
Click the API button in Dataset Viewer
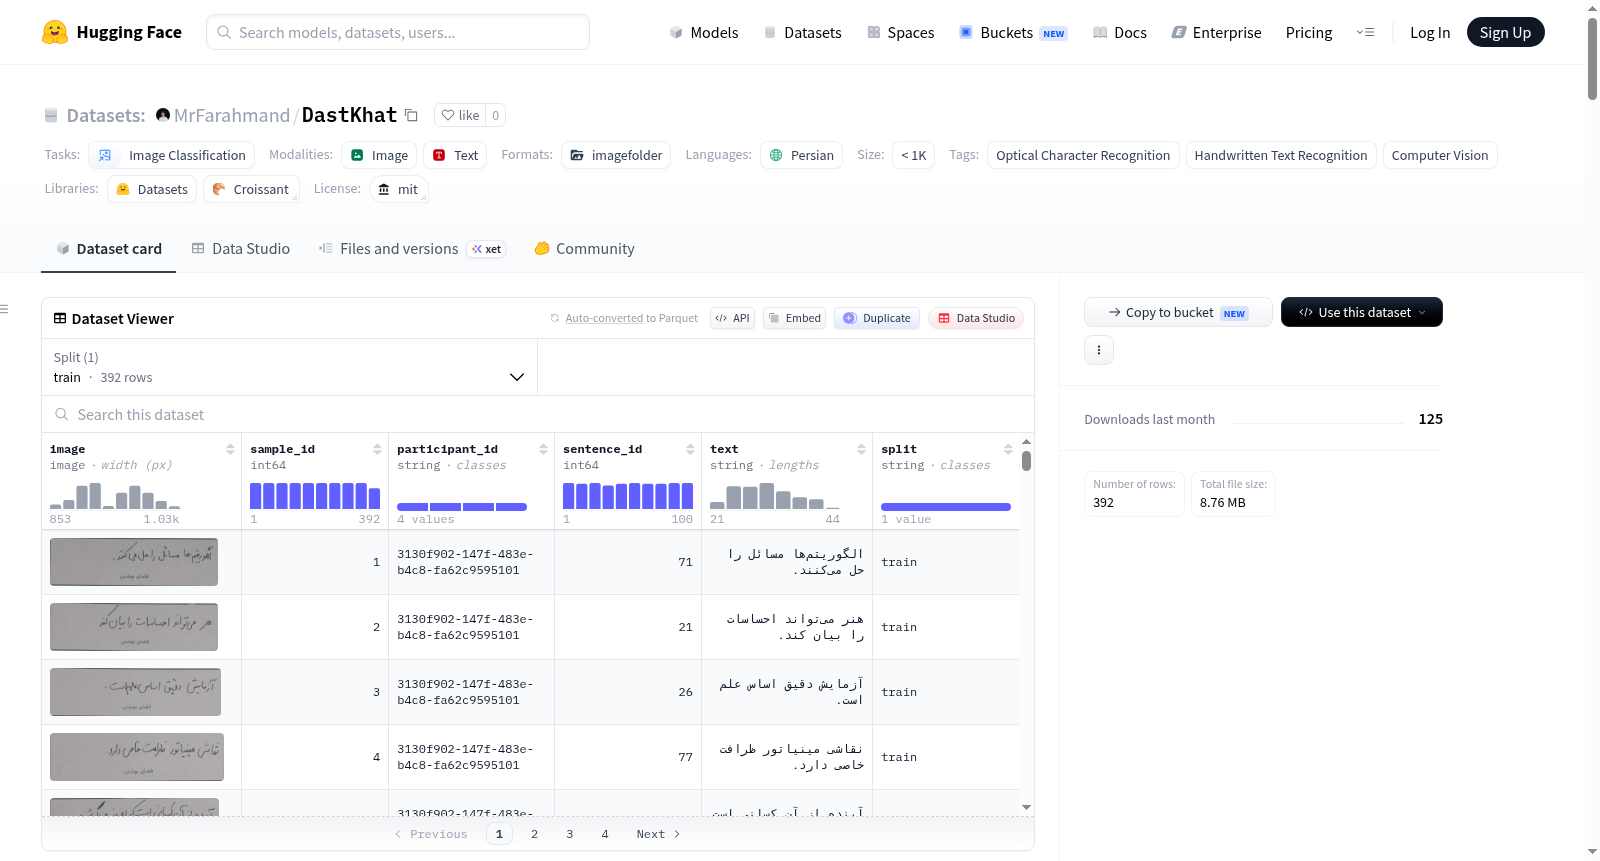(732, 318)
